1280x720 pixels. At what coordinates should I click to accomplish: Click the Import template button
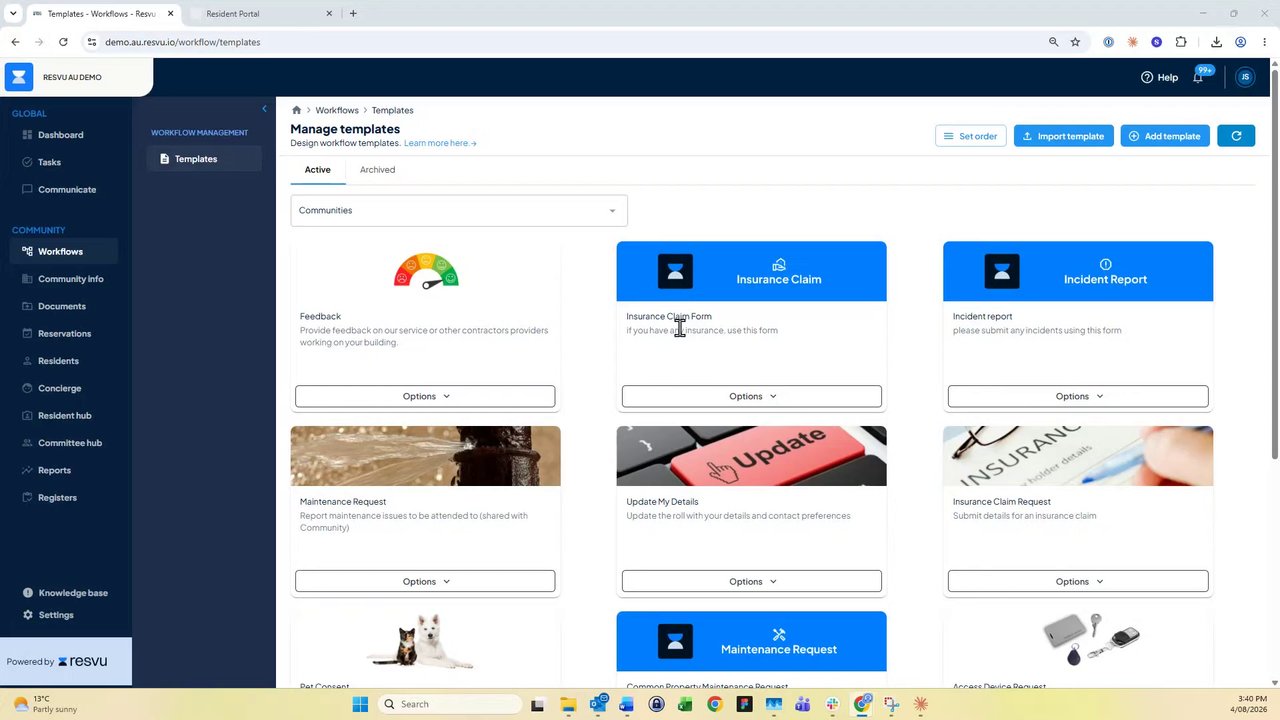[1063, 136]
